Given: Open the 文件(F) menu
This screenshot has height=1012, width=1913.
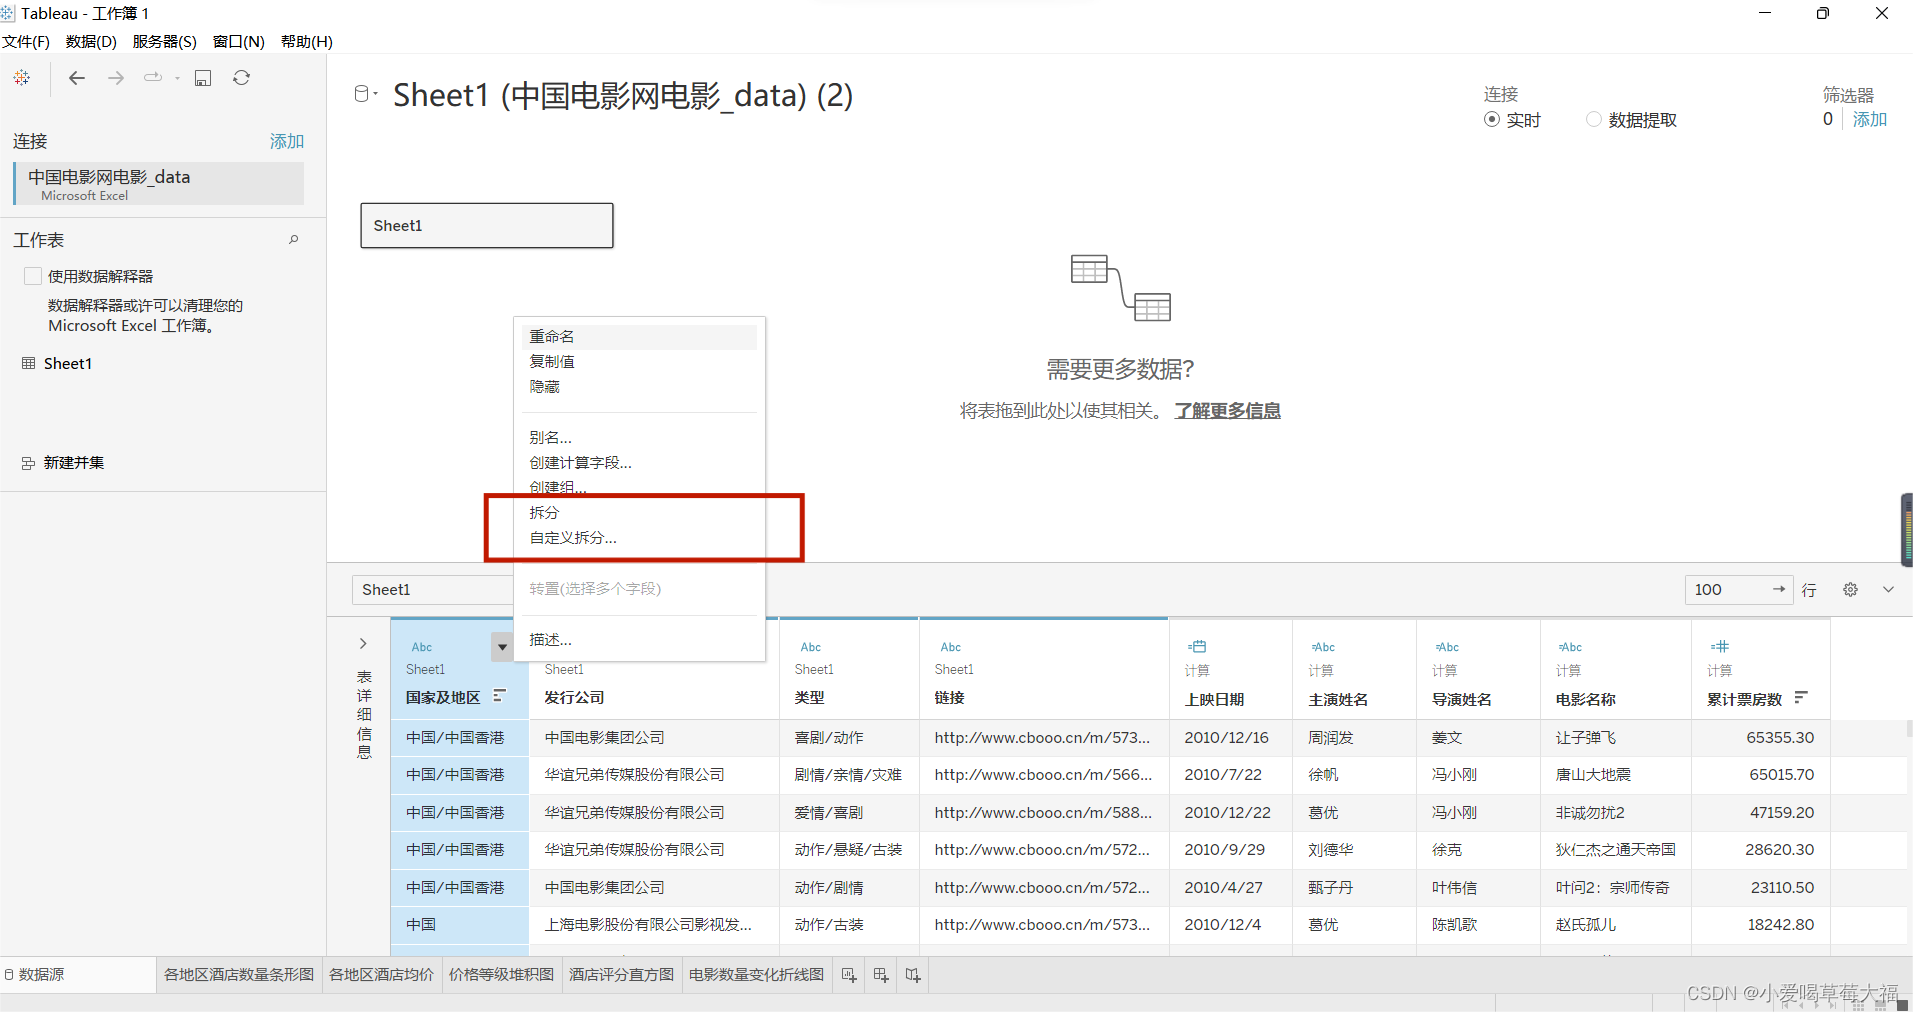Looking at the screenshot, I should point(26,42).
